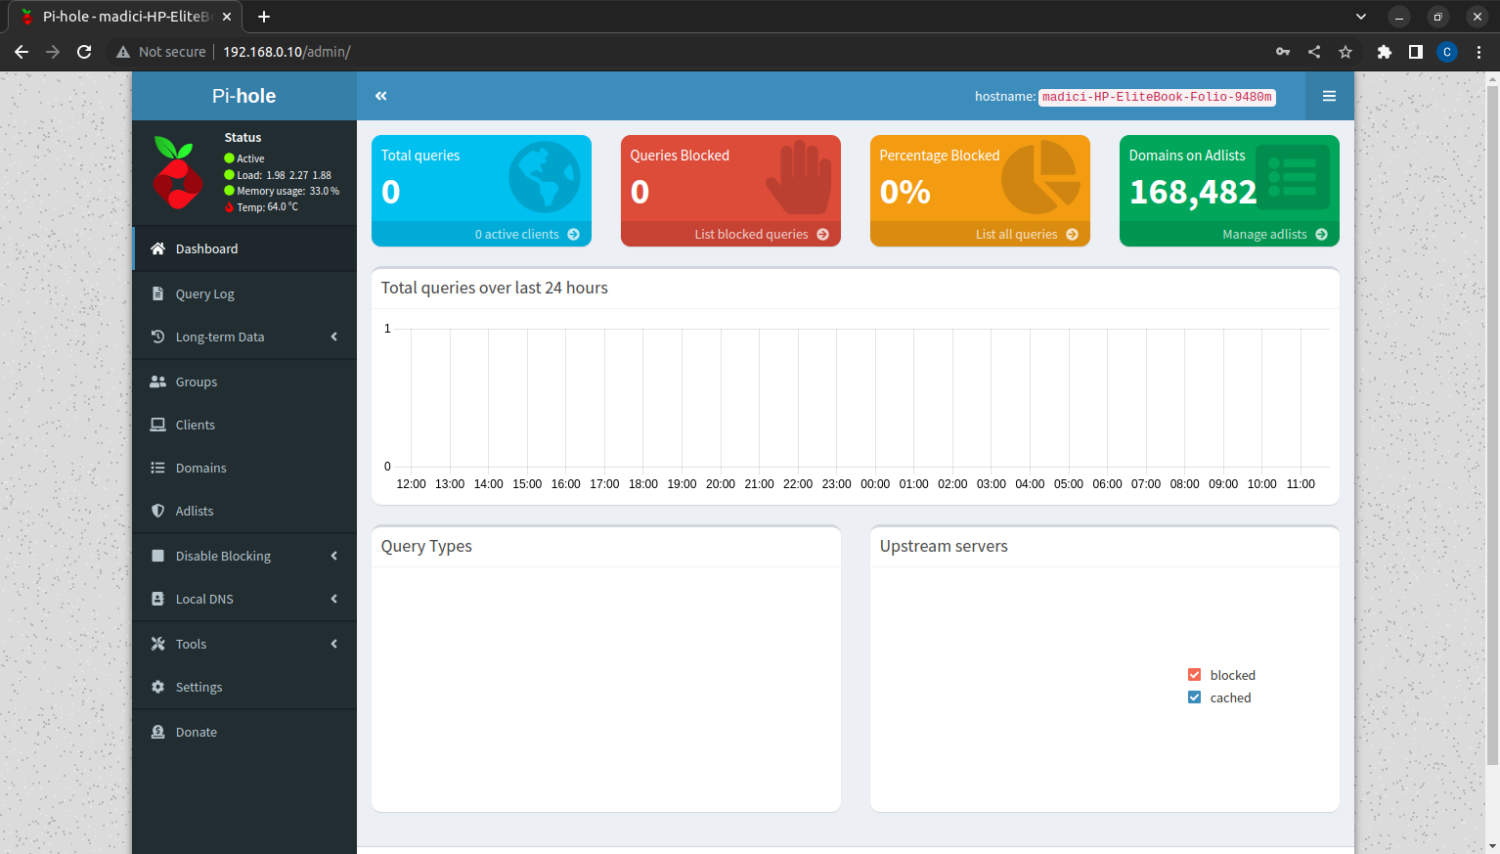
Task: Click the Local DNS address book icon
Action: coord(158,599)
